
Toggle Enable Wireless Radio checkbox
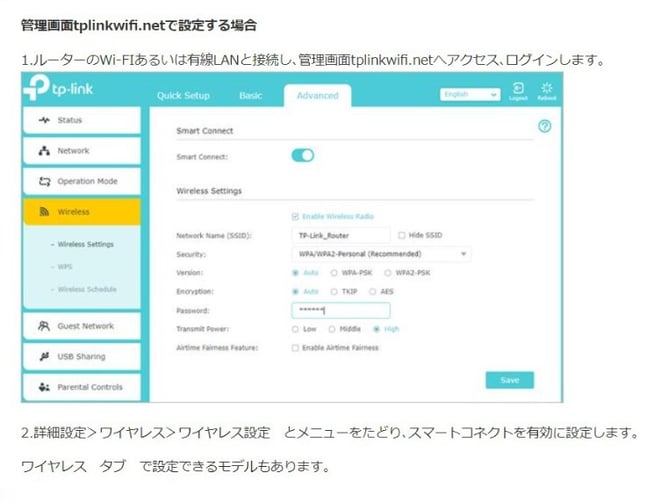[x=295, y=217]
